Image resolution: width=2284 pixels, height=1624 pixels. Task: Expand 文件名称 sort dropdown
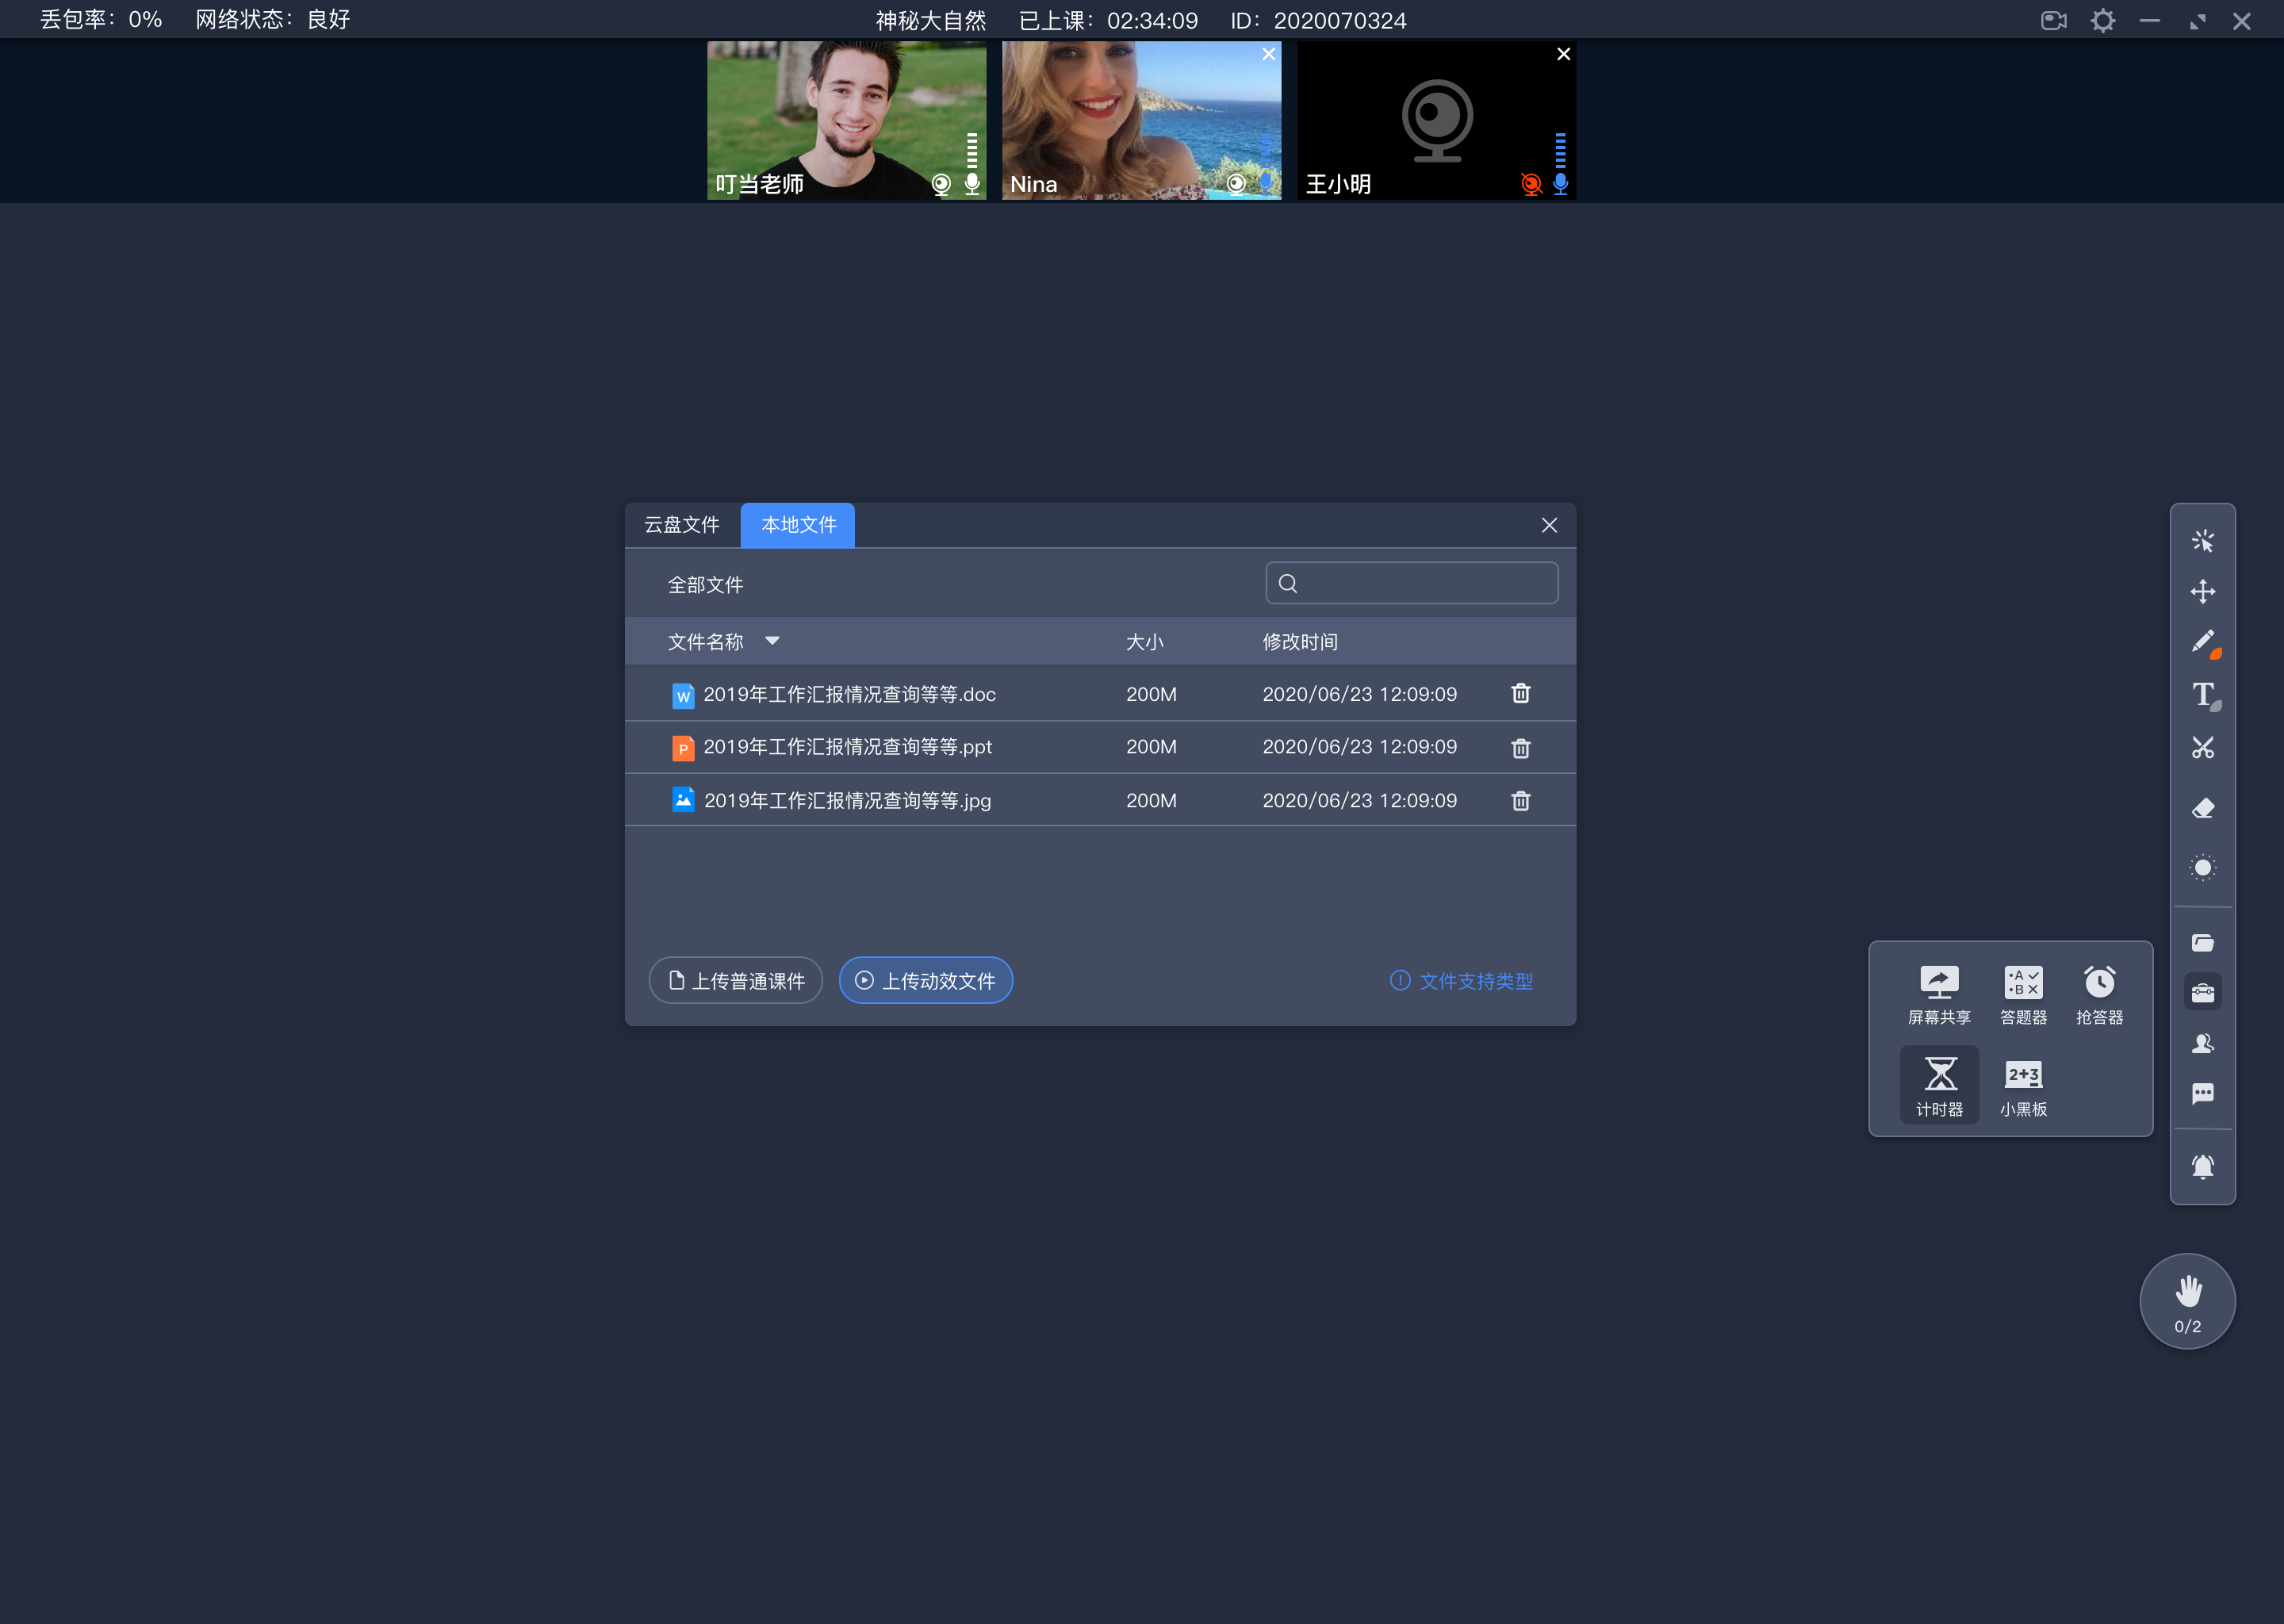pos(773,640)
